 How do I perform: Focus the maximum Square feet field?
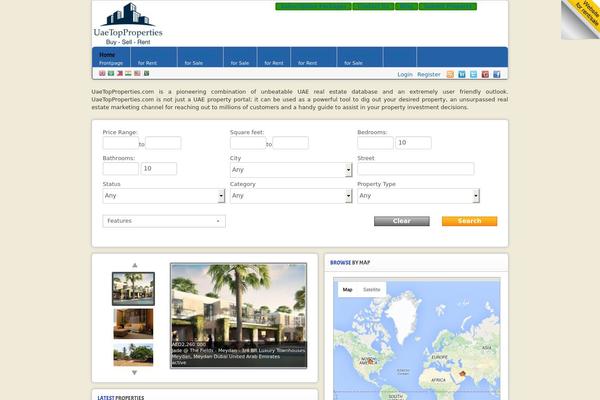click(x=290, y=143)
